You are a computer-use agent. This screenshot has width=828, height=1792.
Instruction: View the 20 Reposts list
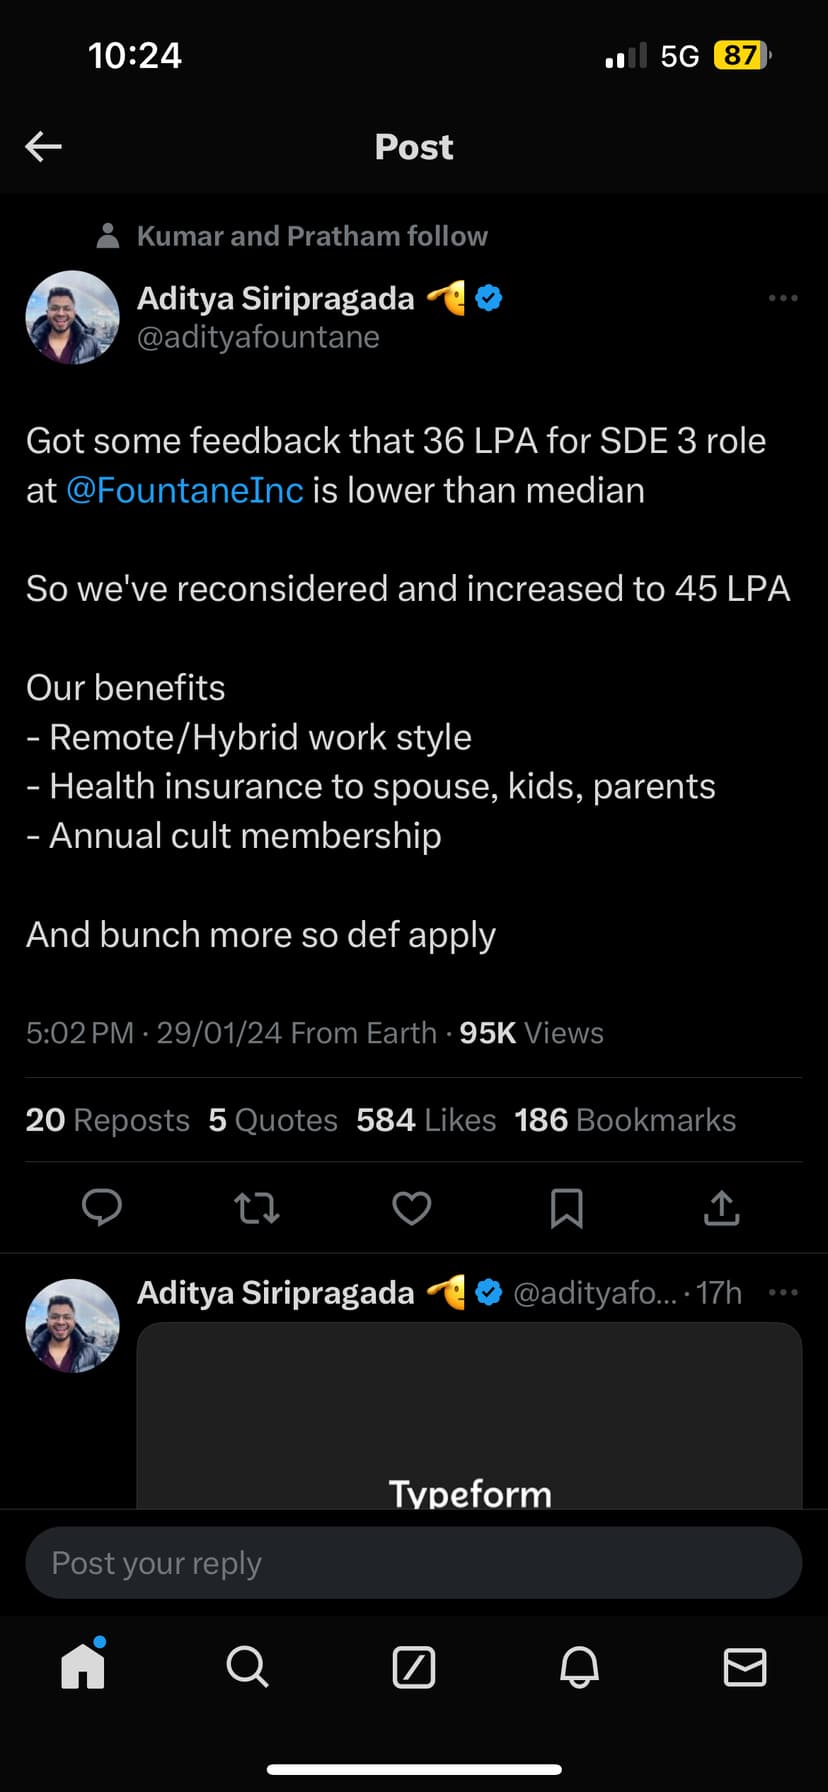tap(107, 1120)
